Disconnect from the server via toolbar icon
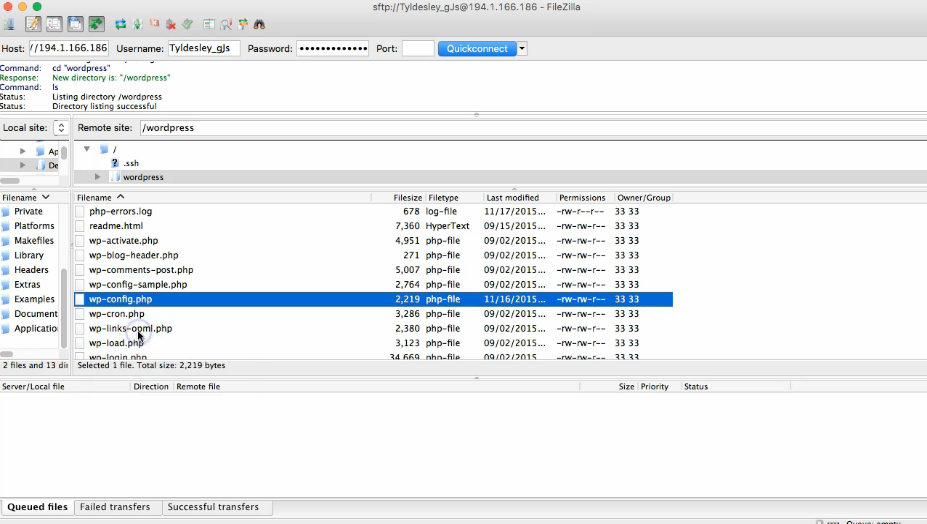The height and width of the screenshot is (524, 927). 171,24
